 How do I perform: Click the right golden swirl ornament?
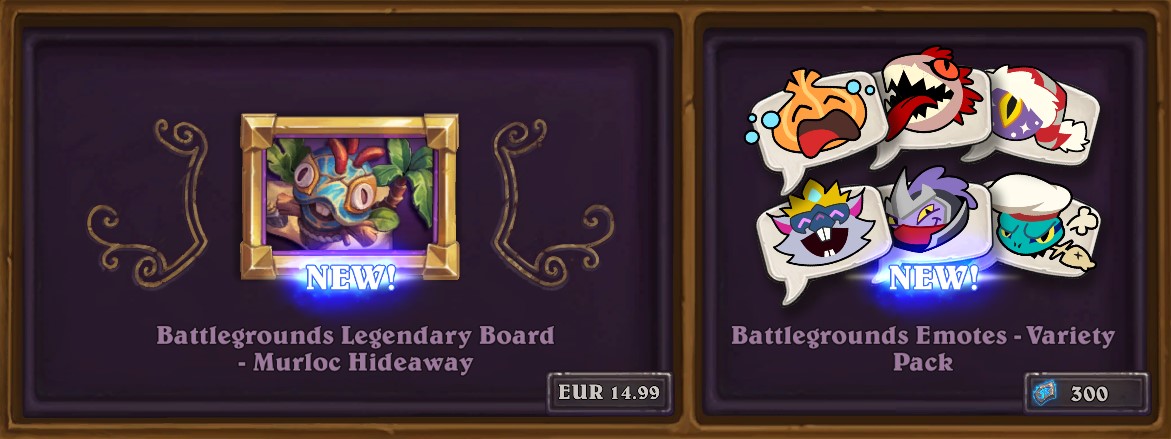[x=553, y=203]
